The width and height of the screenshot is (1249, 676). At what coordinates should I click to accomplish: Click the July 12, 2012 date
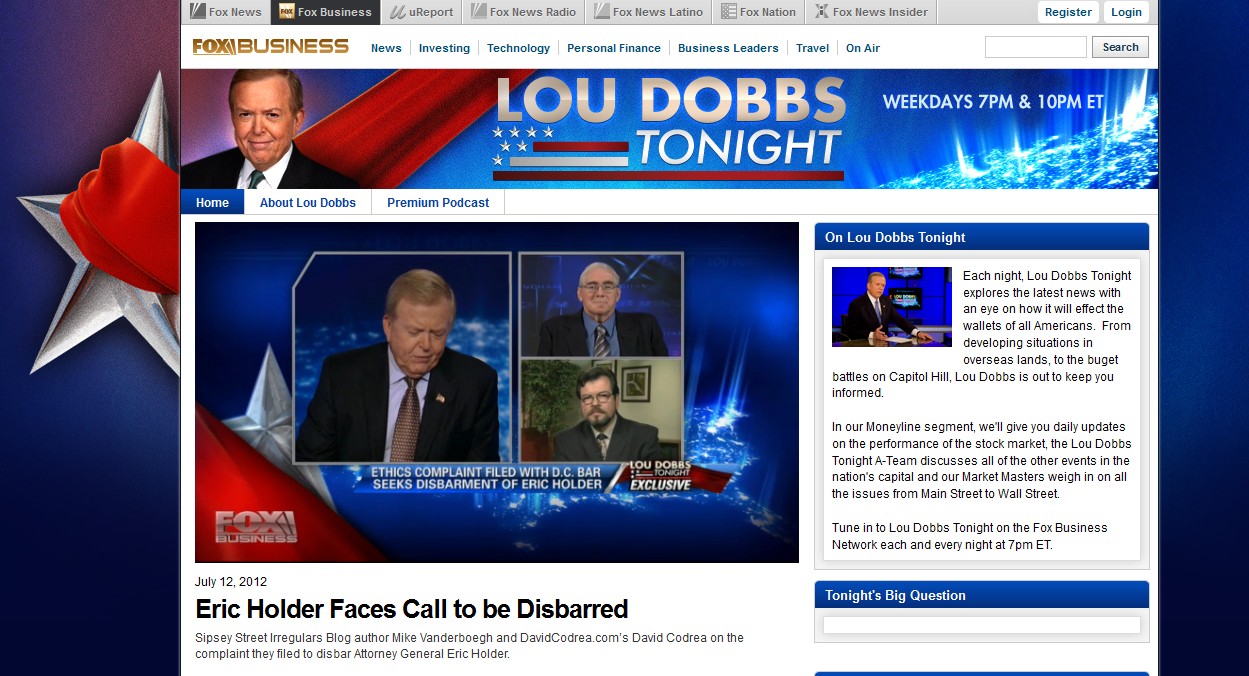point(231,582)
